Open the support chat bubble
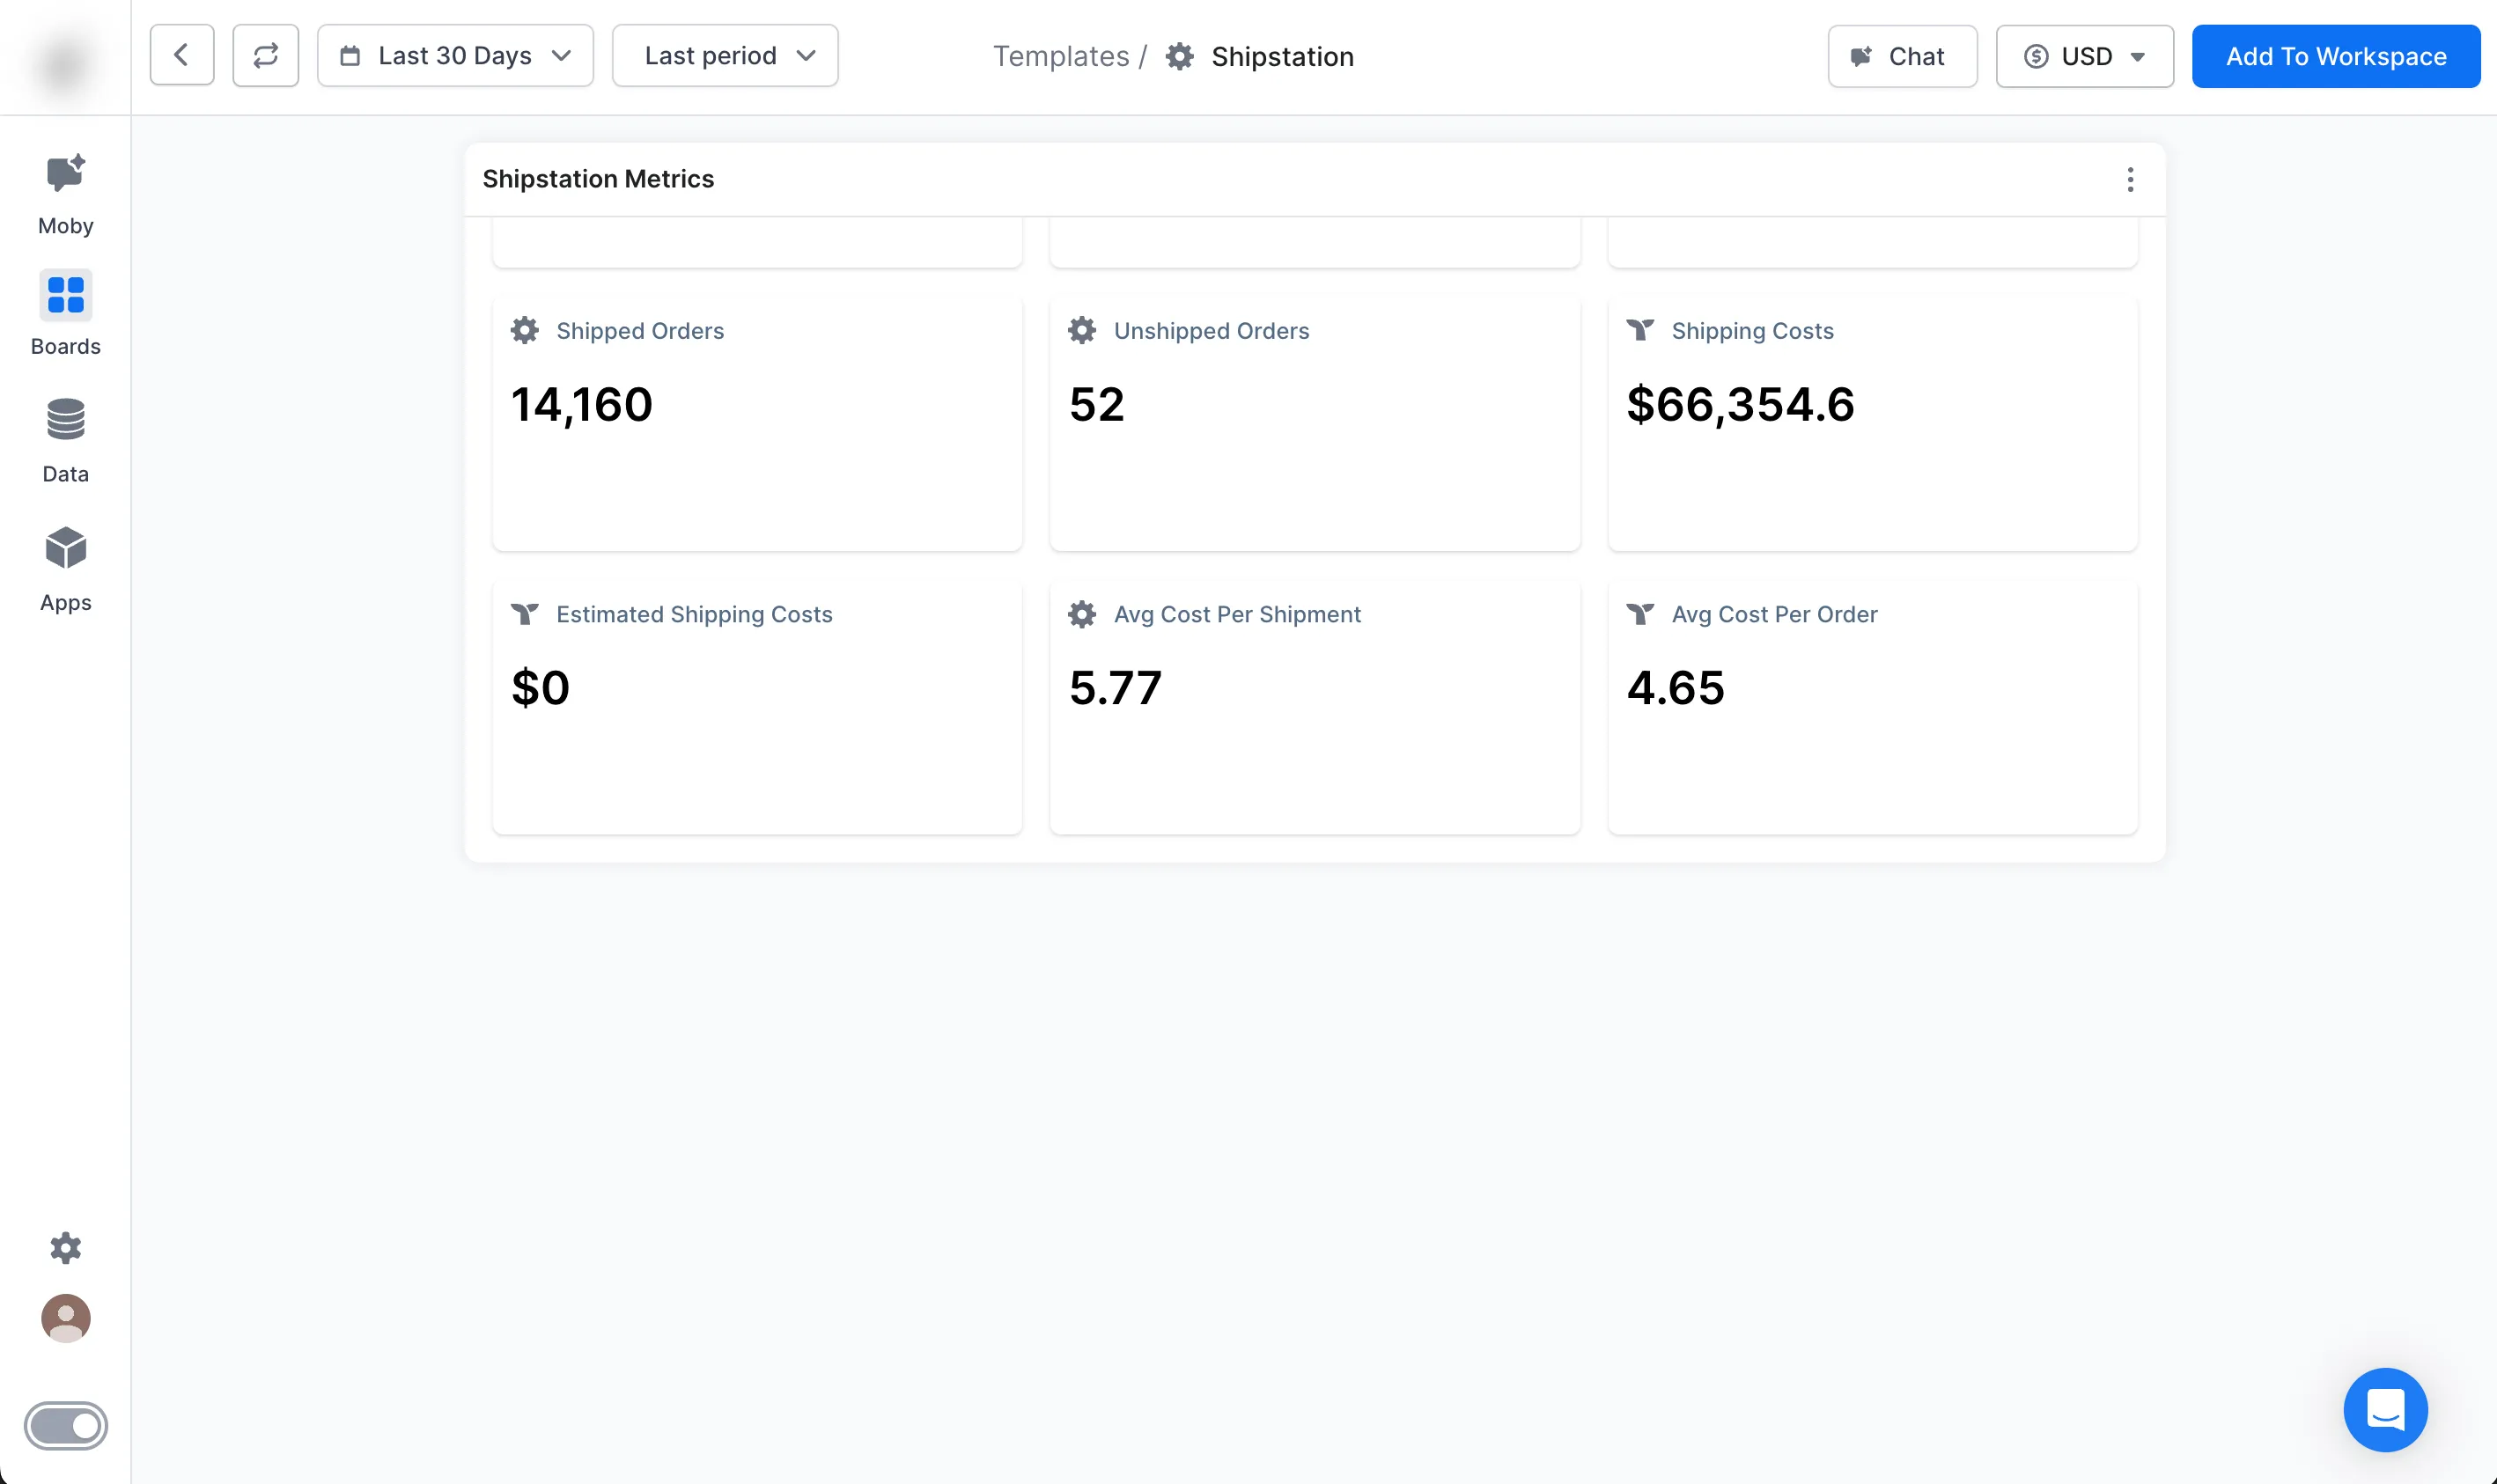This screenshot has width=2497, height=1484. coord(2384,1409)
